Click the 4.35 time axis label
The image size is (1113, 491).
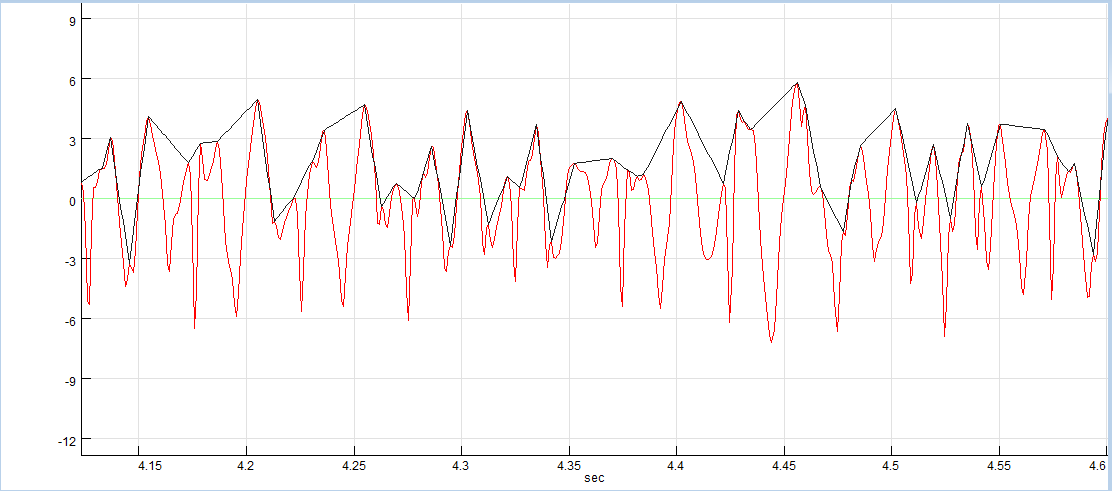[x=568, y=466]
